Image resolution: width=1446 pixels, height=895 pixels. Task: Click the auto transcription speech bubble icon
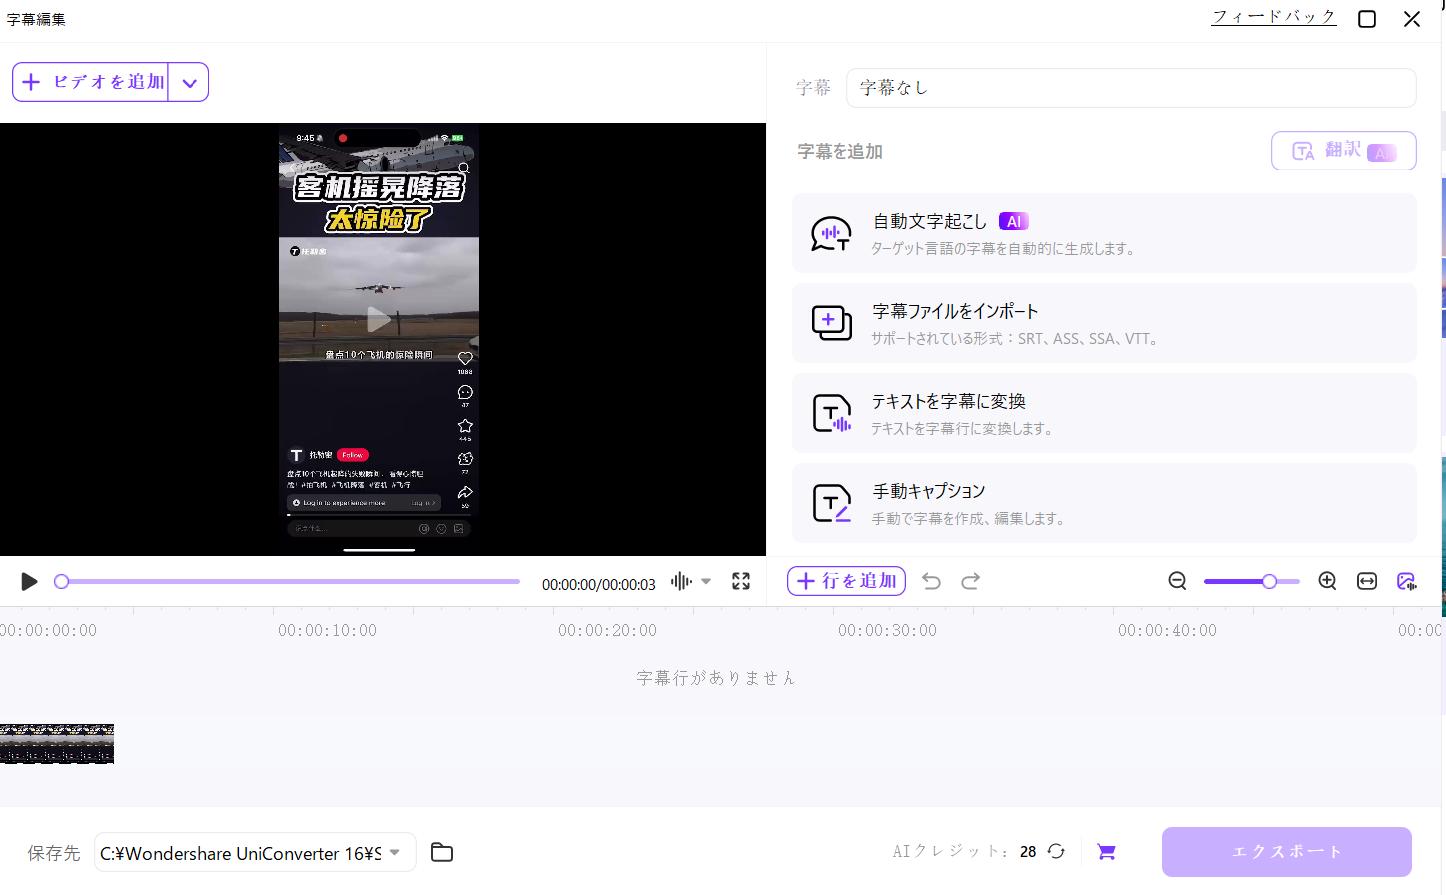tap(831, 234)
